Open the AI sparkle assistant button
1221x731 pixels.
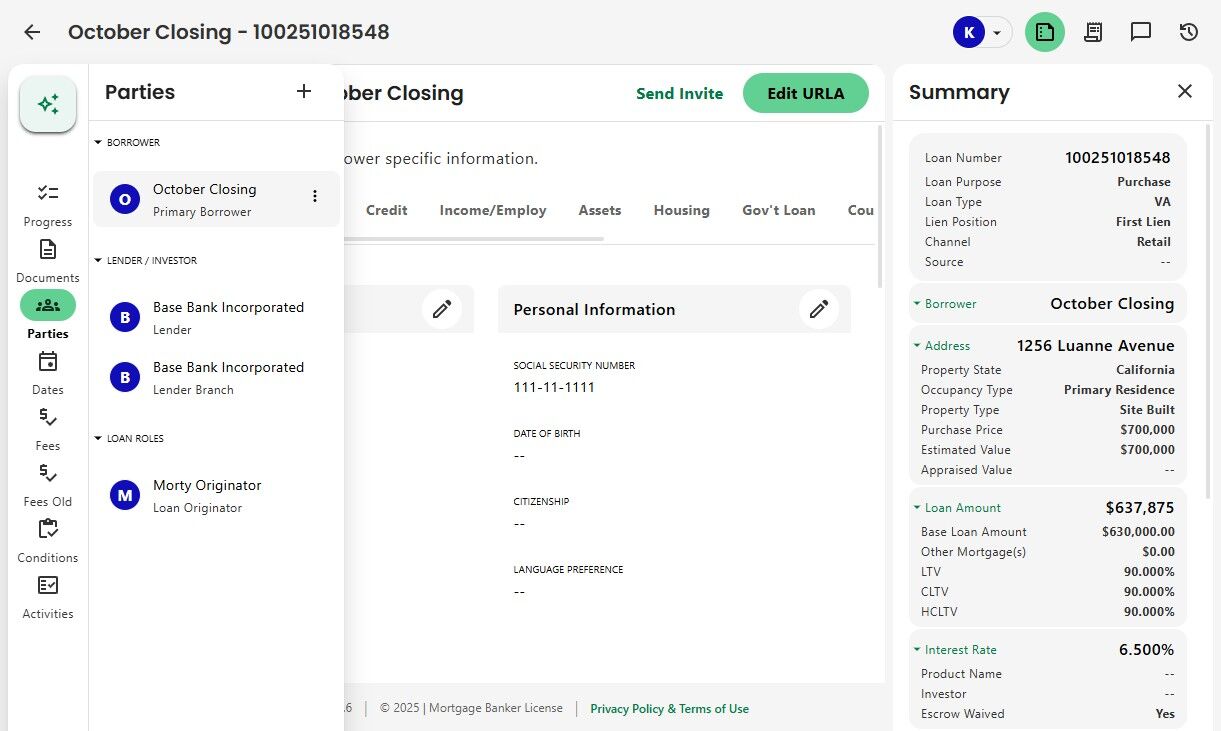pyautogui.click(x=48, y=104)
